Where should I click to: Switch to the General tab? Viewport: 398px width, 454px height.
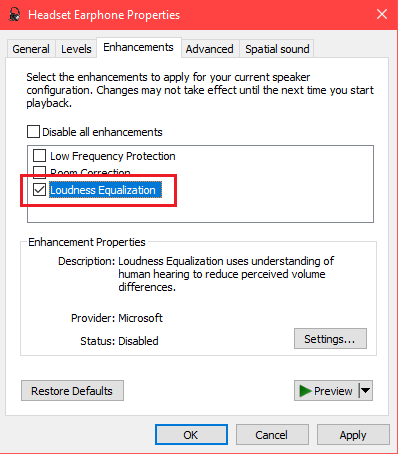pos(31,49)
